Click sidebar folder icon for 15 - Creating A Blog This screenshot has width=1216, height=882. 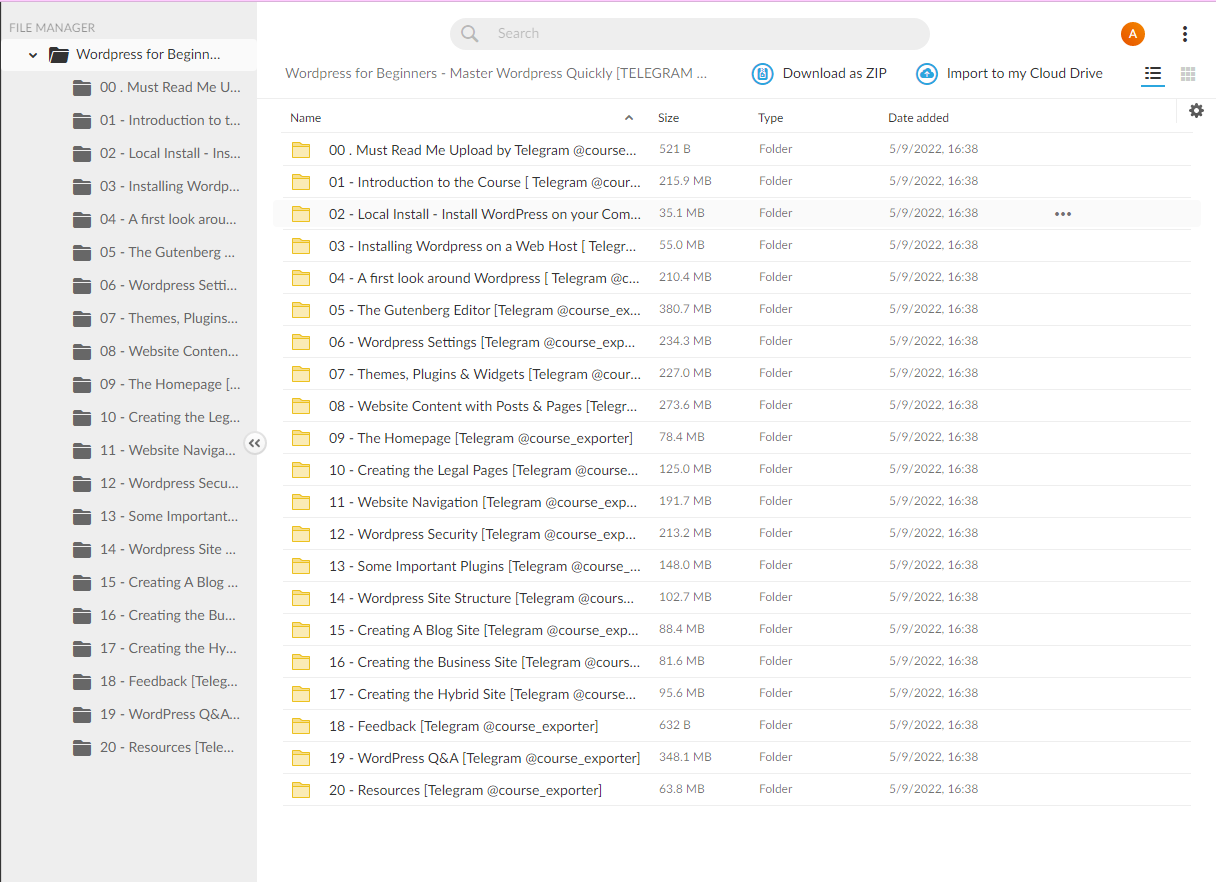coord(82,583)
